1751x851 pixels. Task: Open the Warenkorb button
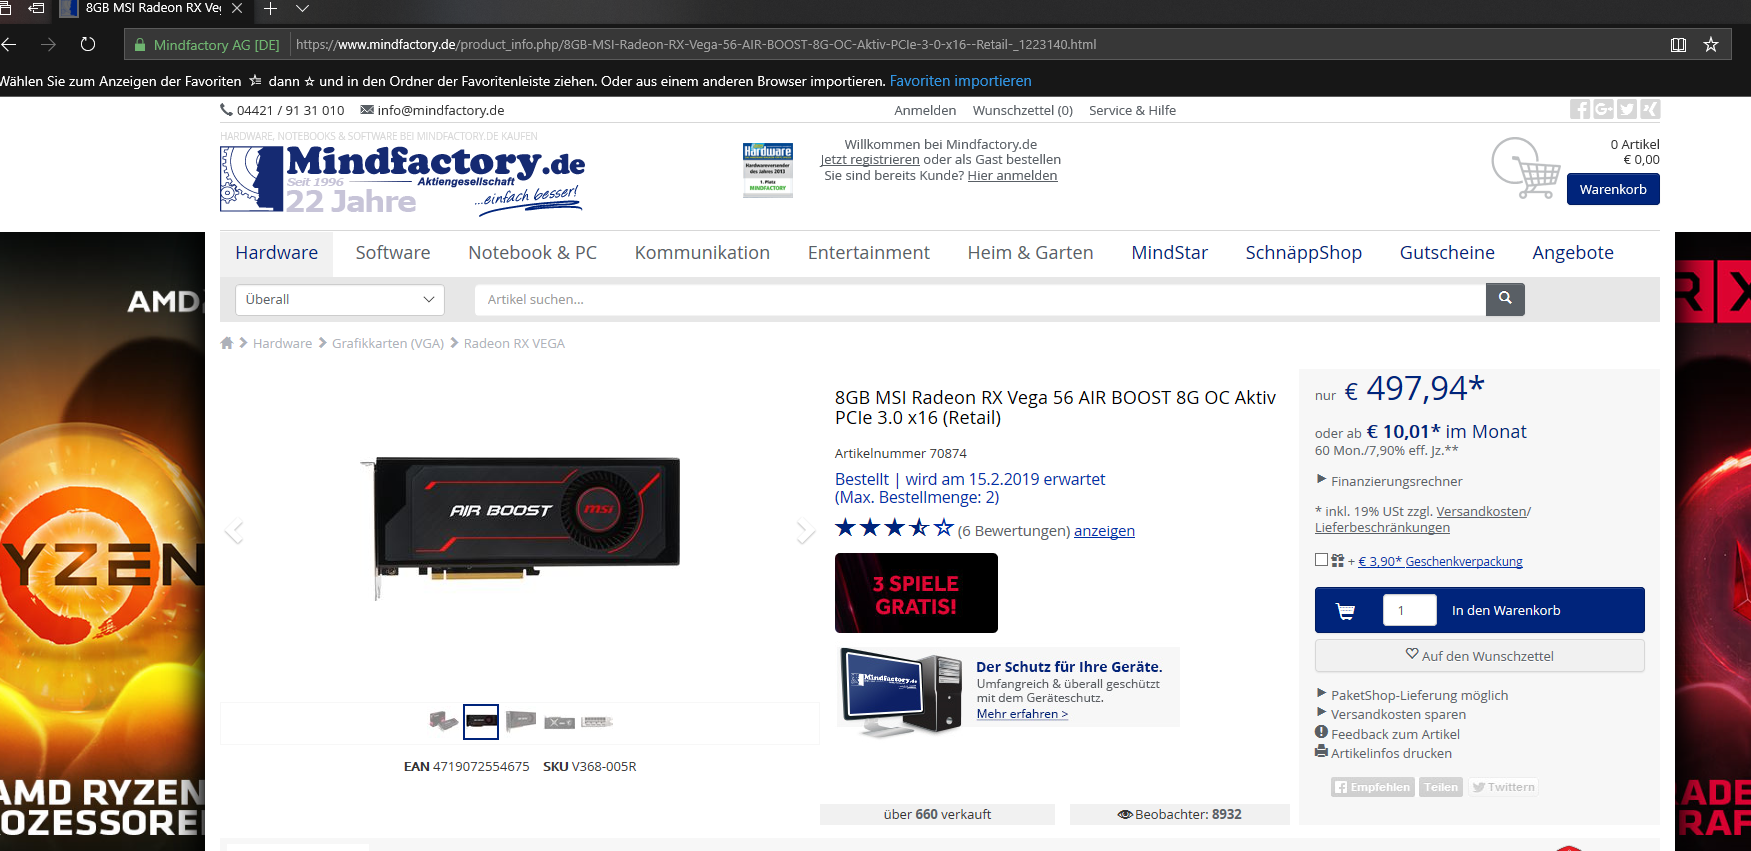pos(1613,189)
